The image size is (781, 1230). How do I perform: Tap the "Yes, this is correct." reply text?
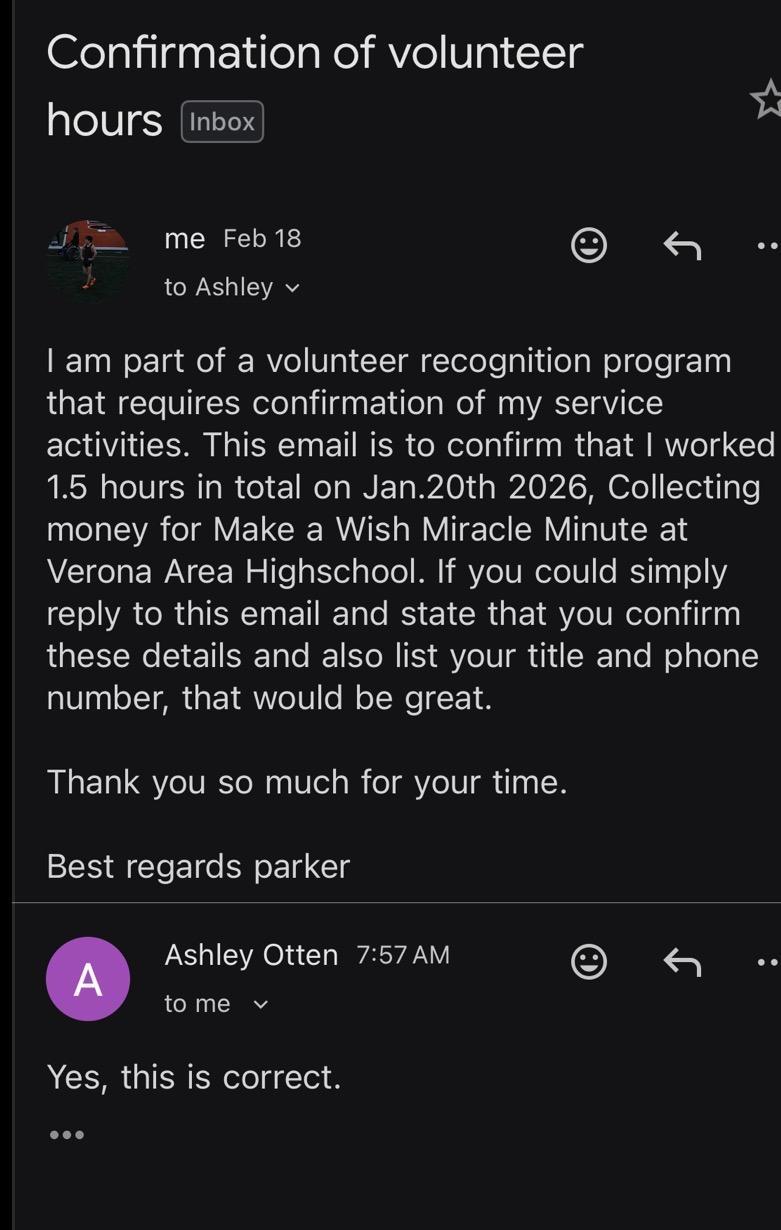194,1077
